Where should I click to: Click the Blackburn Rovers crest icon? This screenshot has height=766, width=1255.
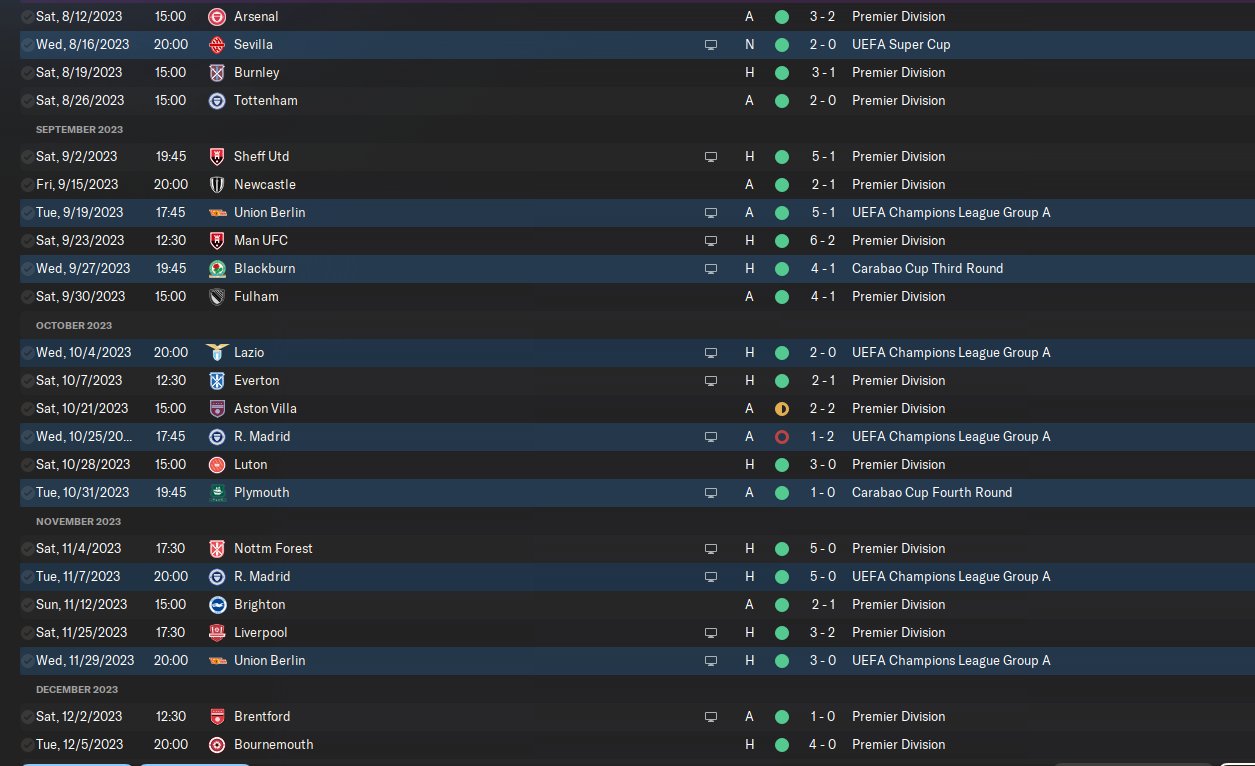point(217,269)
